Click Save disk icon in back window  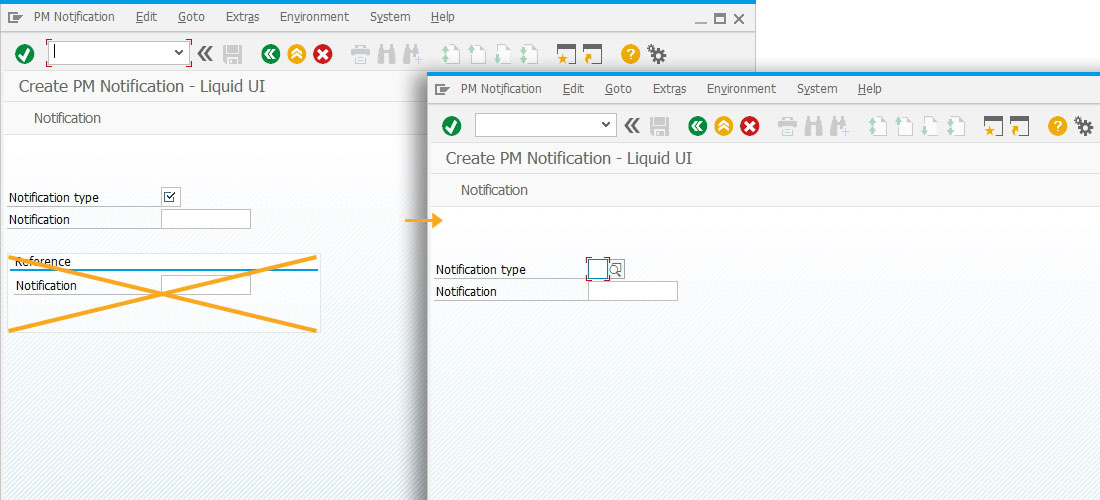pyautogui.click(x=232, y=54)
